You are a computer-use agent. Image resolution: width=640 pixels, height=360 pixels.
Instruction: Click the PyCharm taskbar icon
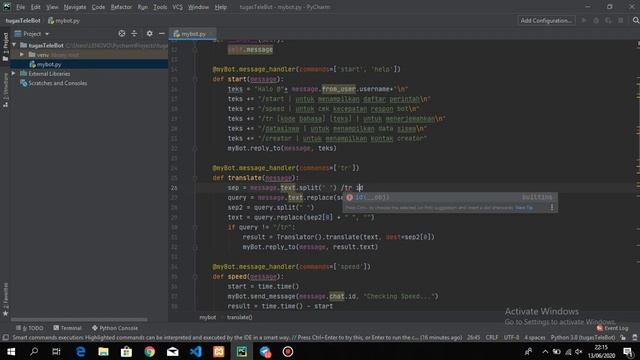242,351
